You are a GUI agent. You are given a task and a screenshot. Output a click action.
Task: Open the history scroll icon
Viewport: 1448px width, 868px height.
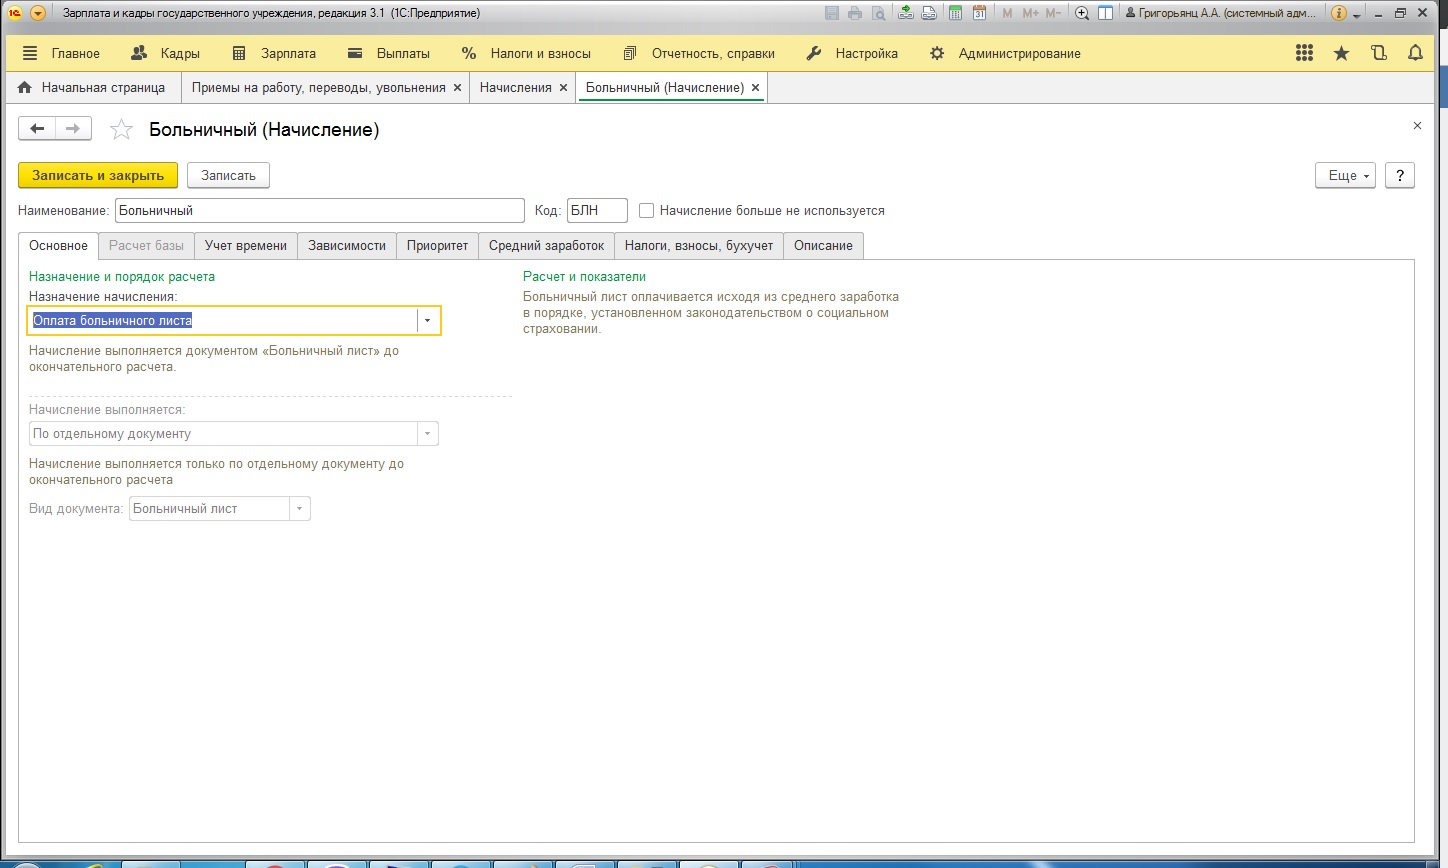click(1379, 53)
